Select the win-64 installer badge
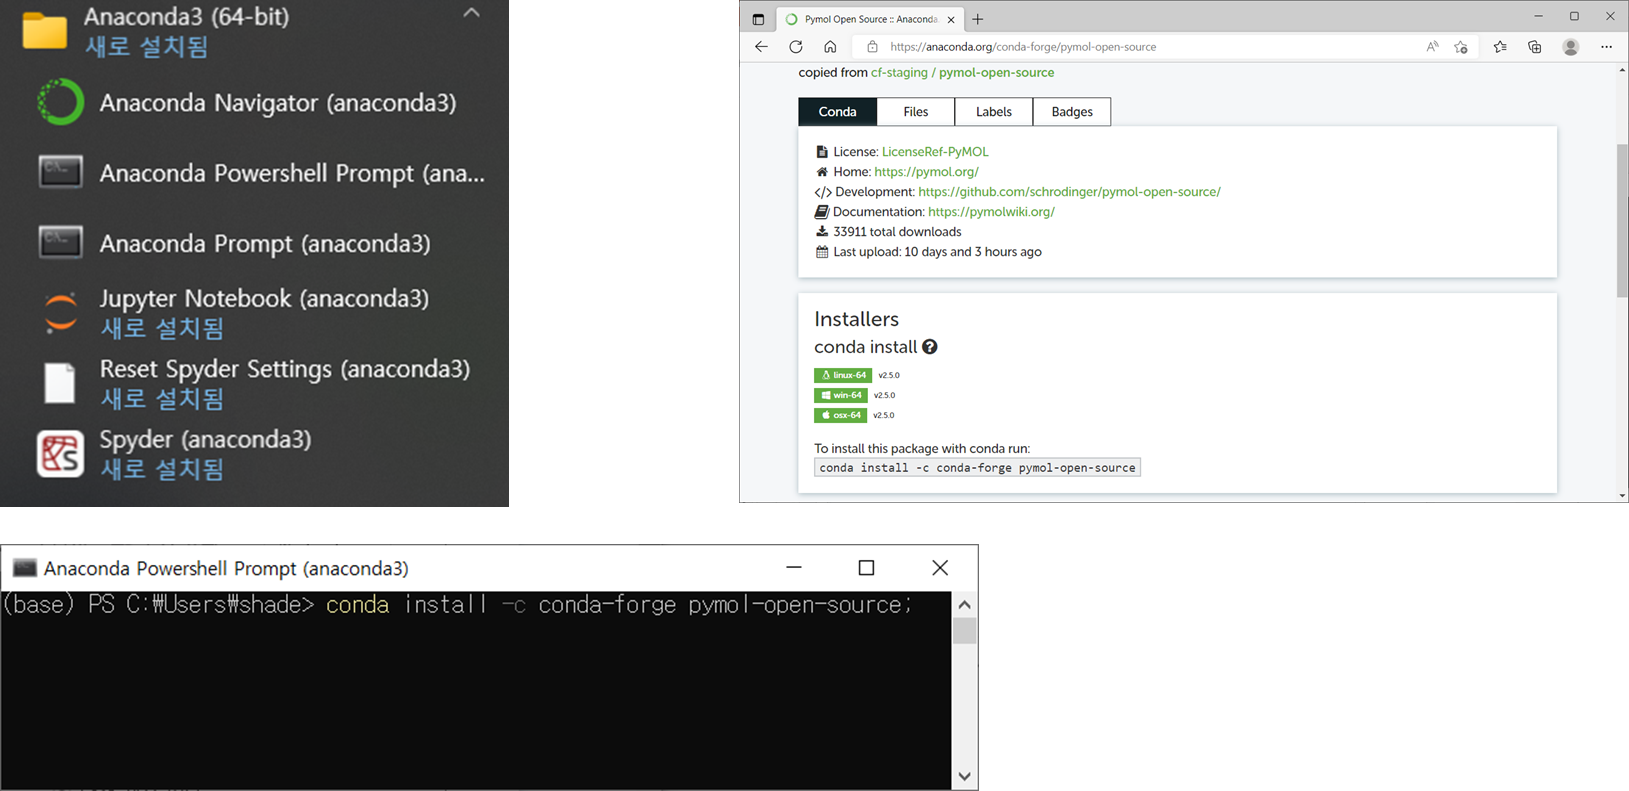This screenshot has height=791, width=1629. (841, 395)
